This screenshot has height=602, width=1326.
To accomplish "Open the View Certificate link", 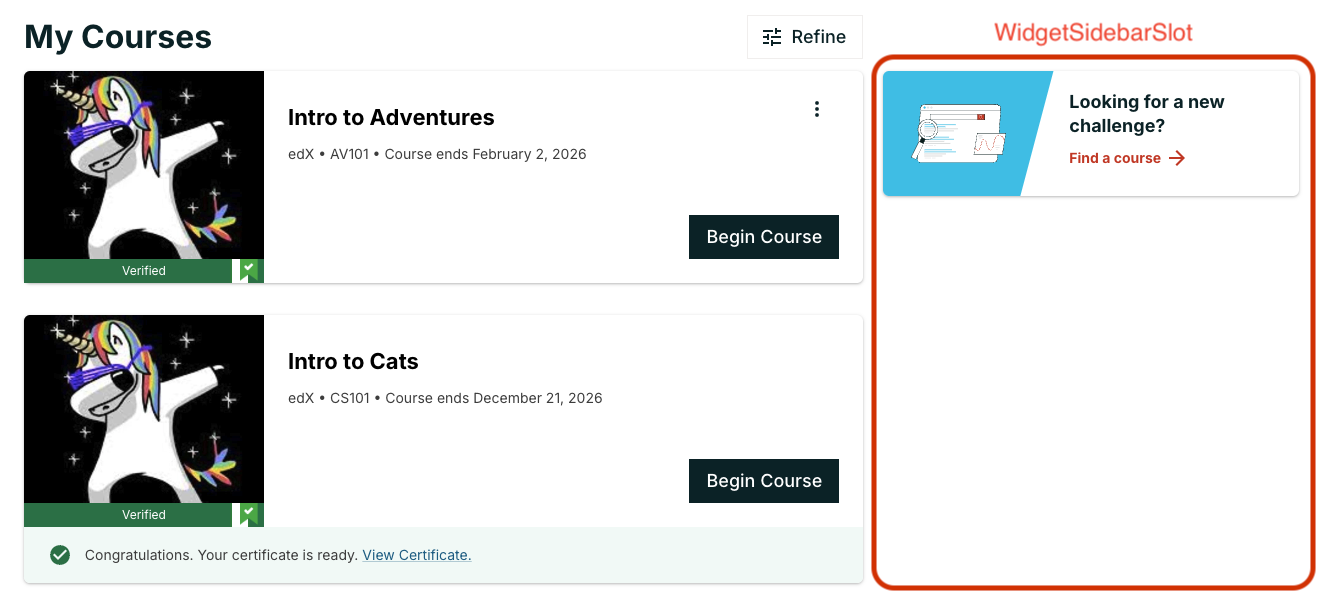I will click(416, 555).
